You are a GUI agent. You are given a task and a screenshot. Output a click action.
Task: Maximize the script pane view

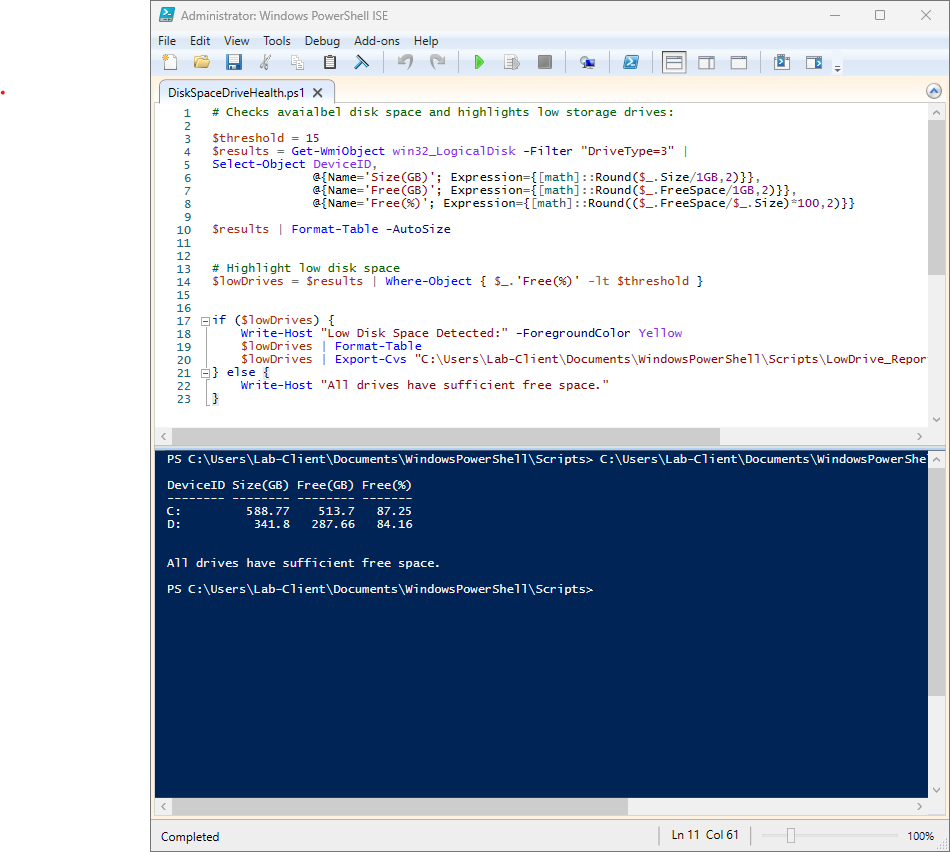738,61
